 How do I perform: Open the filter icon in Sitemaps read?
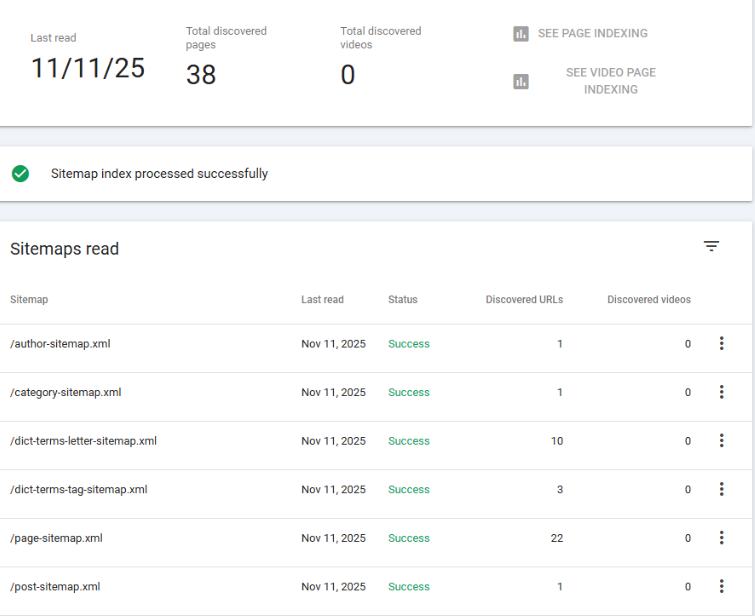point(711,246)
